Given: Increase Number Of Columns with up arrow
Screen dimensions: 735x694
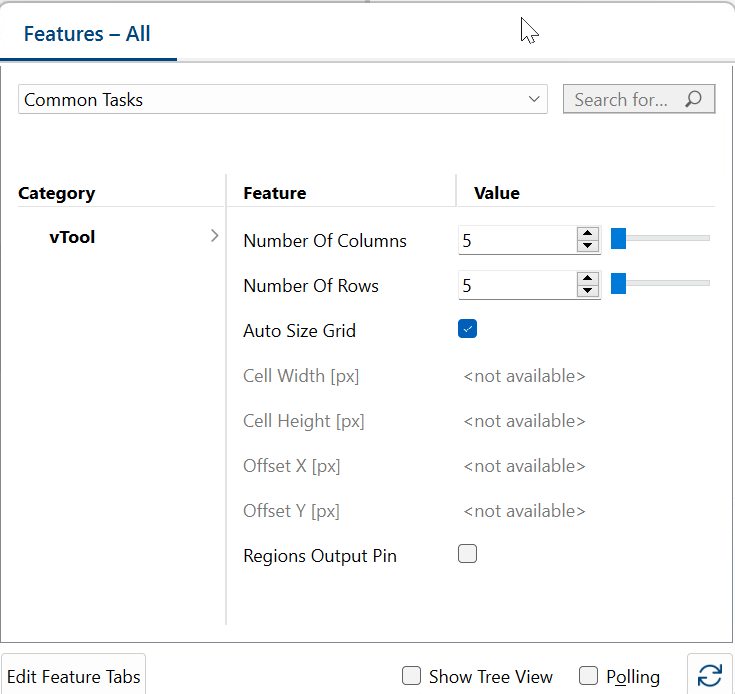Looking at the screenshot, I should pyautogui.click(x=588, y=234).
